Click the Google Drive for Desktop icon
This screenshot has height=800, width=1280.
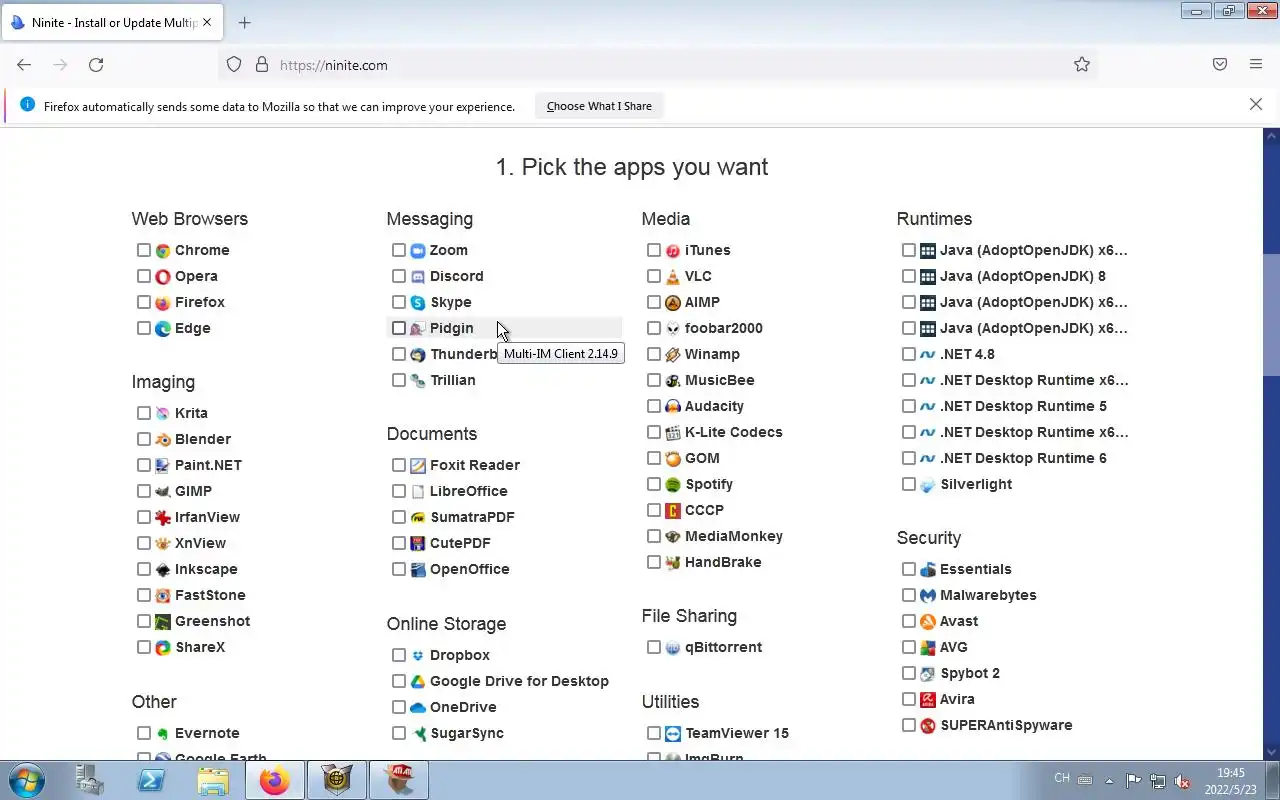(x=418, y=681)
